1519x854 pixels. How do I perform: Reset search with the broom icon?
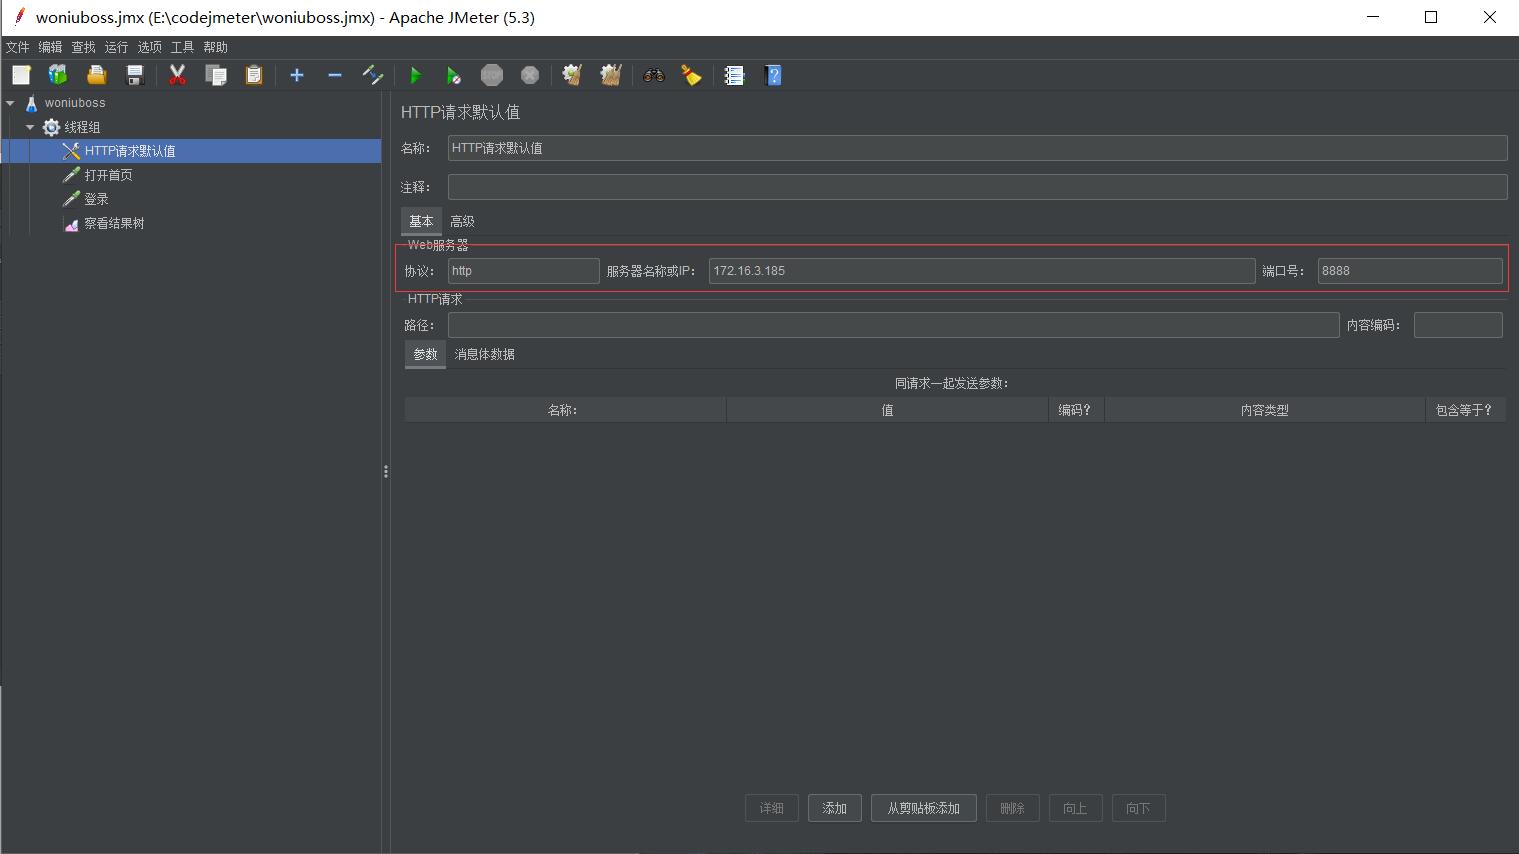pos(692,75)
